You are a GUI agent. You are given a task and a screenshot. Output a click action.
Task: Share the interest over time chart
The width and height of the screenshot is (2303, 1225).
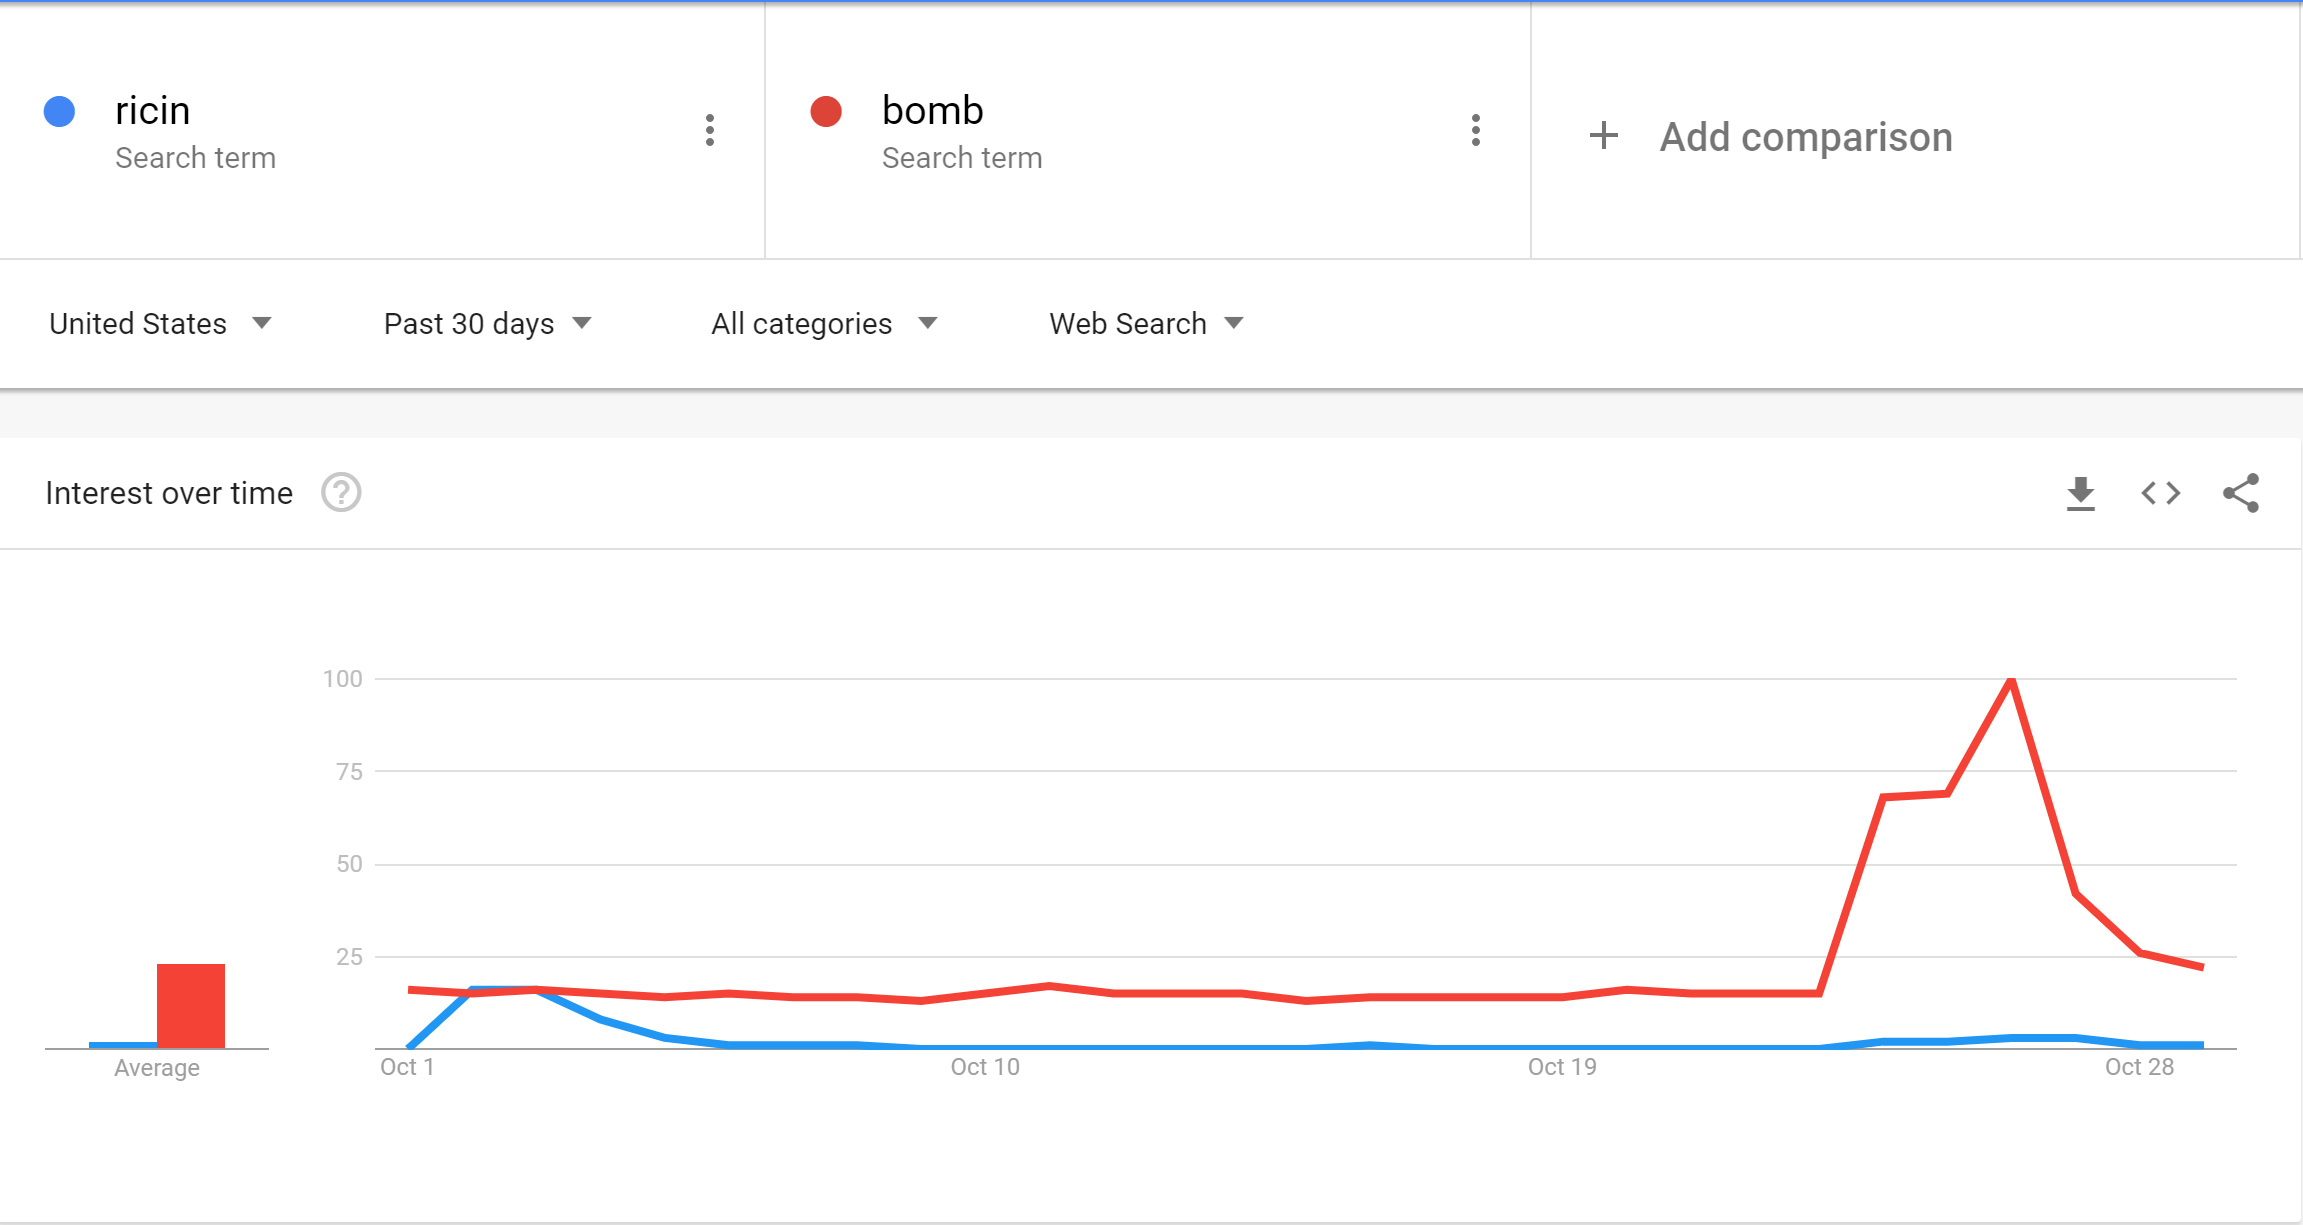click(x=2241, y=493)
